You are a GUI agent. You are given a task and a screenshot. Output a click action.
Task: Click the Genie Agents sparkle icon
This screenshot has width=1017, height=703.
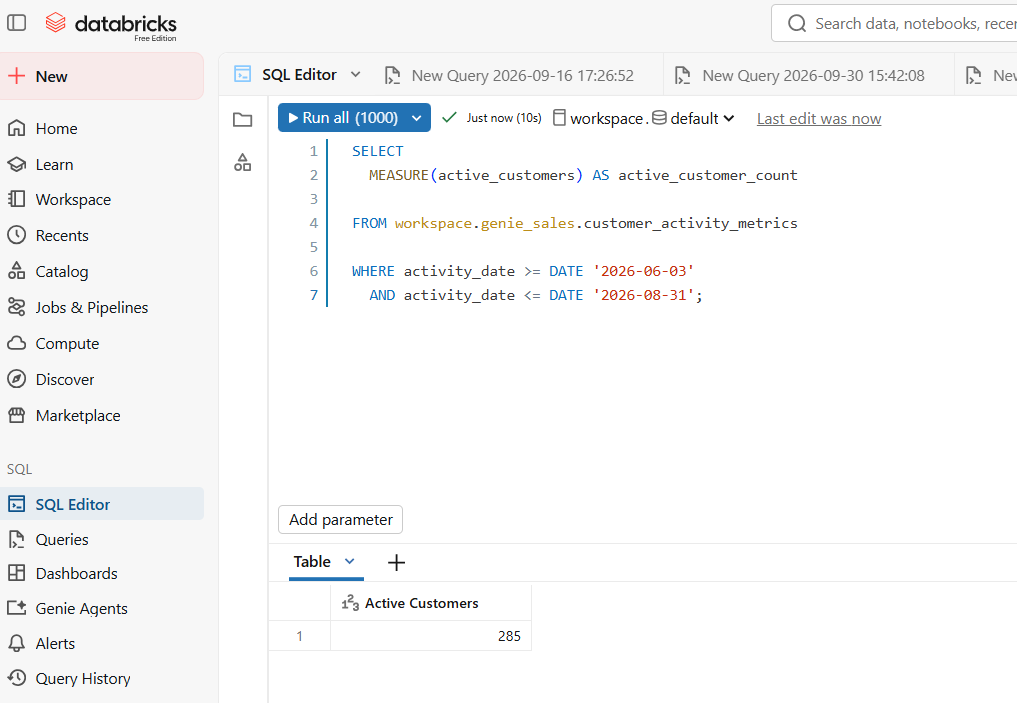pyautogui.click(x=17, y=608)
